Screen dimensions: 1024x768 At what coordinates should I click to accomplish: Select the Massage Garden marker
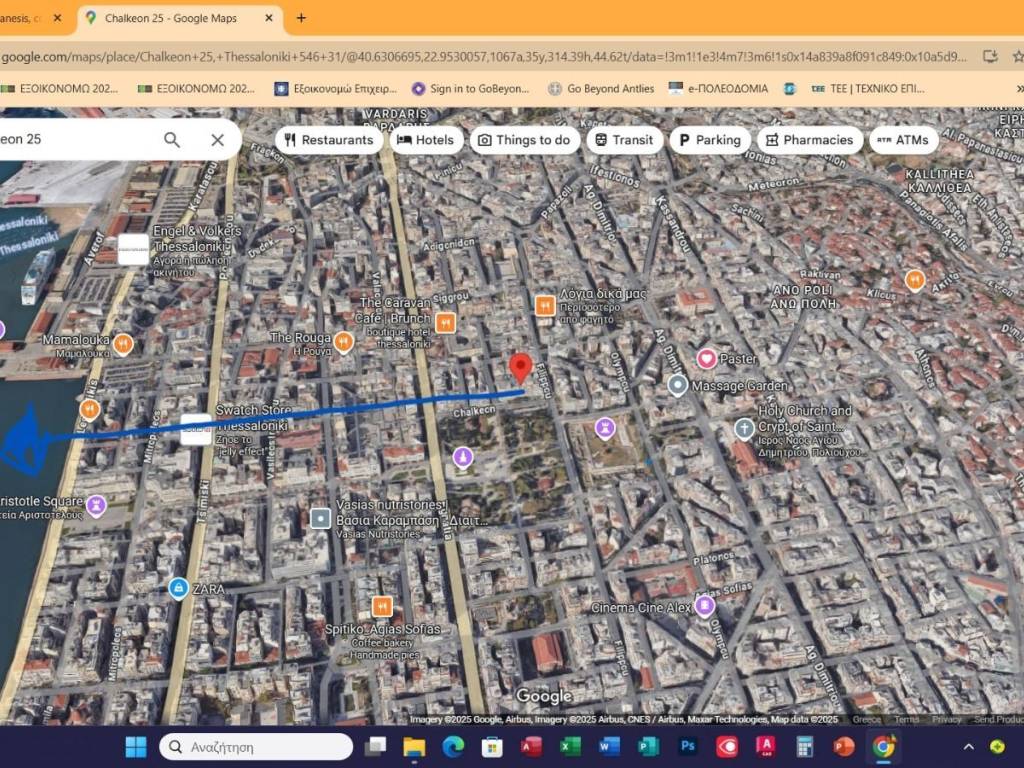pos(677,385)
